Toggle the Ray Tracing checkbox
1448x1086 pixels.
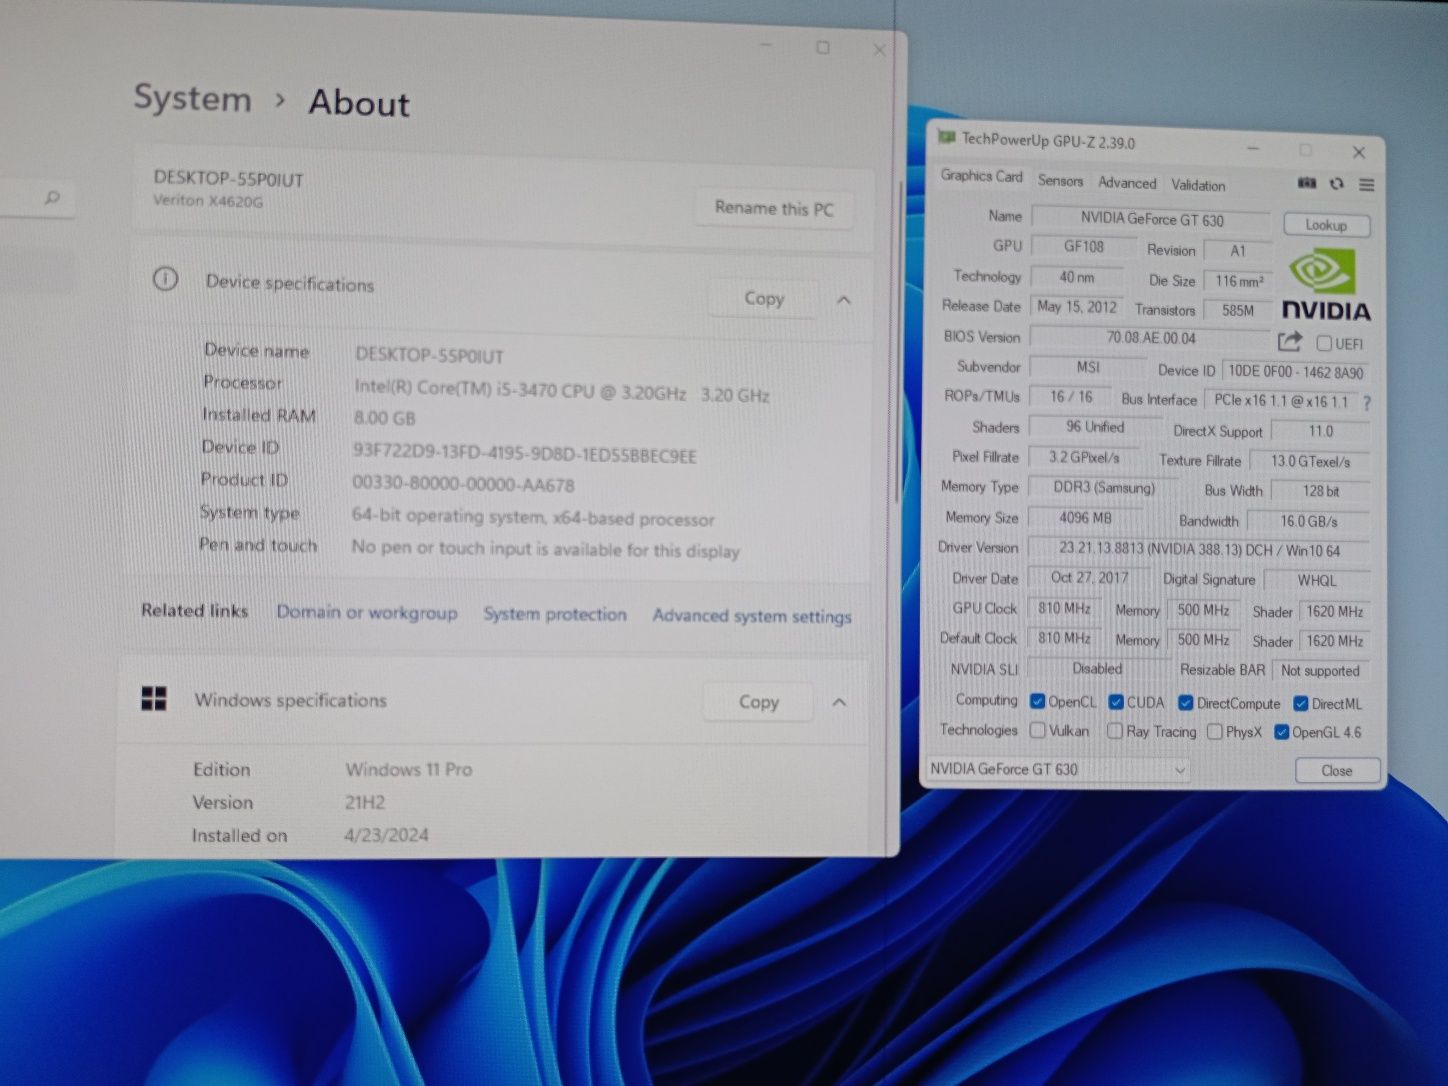click(1115, 731)
